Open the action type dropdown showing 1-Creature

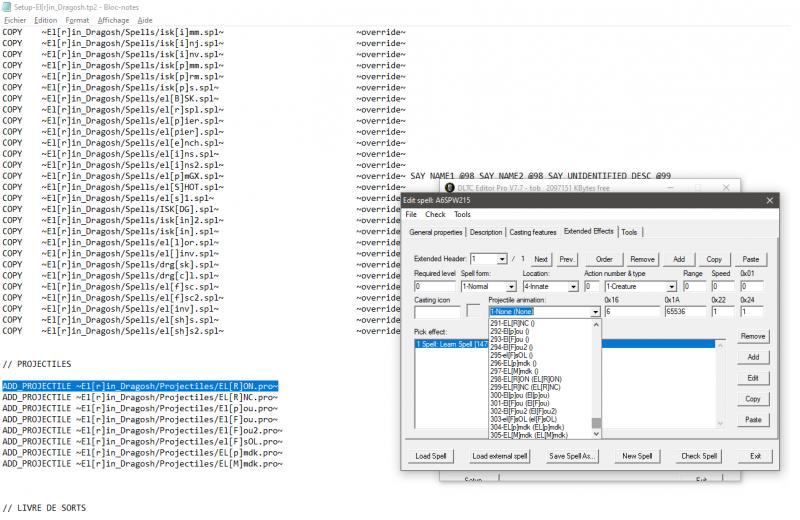coord(672,287)
